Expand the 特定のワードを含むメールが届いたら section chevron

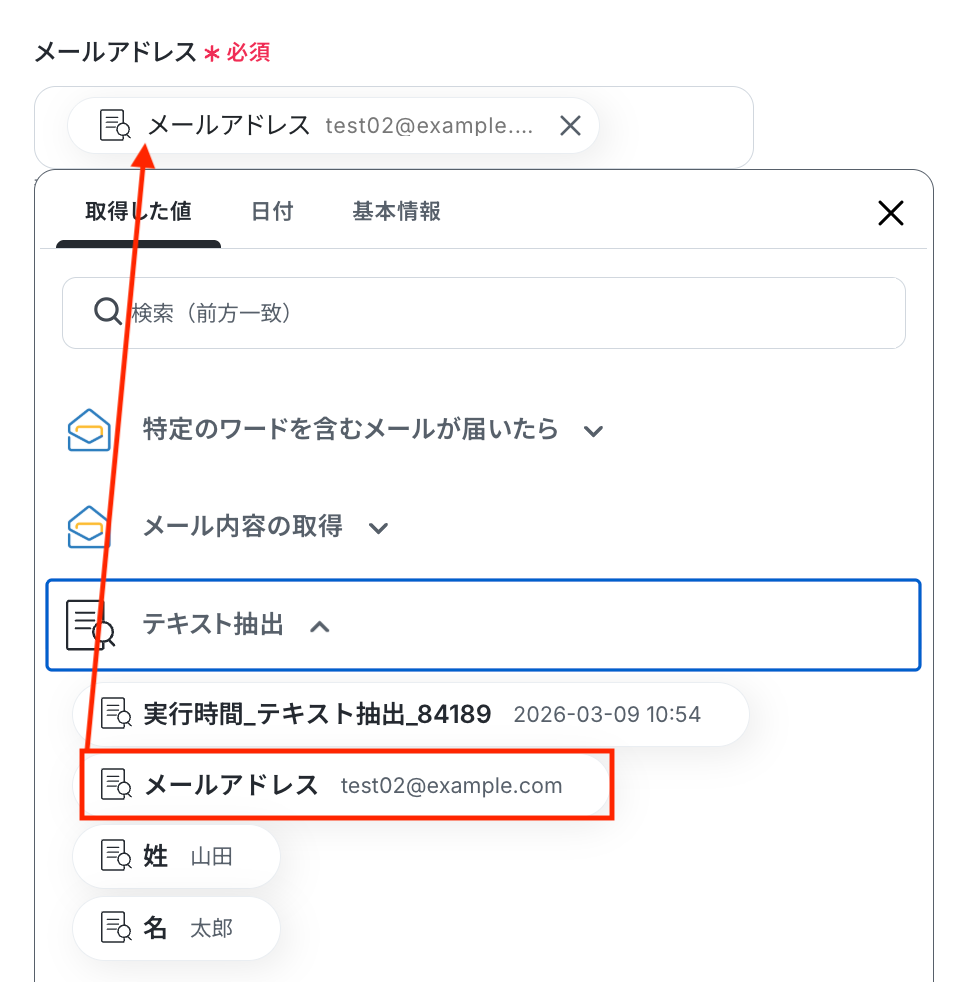(593, 432)
